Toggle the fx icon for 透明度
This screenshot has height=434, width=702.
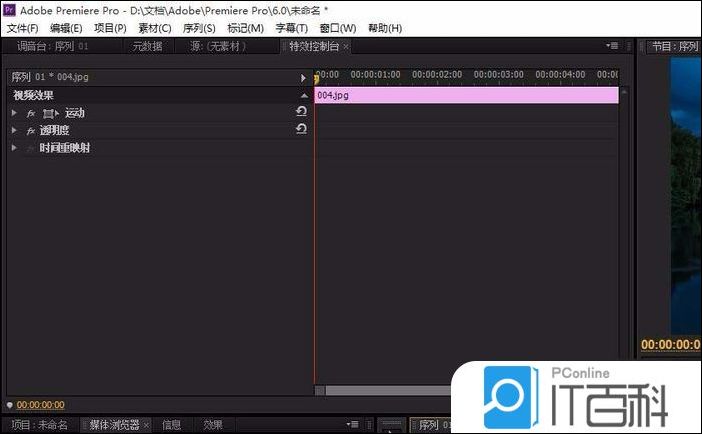(x=31, y=131)
